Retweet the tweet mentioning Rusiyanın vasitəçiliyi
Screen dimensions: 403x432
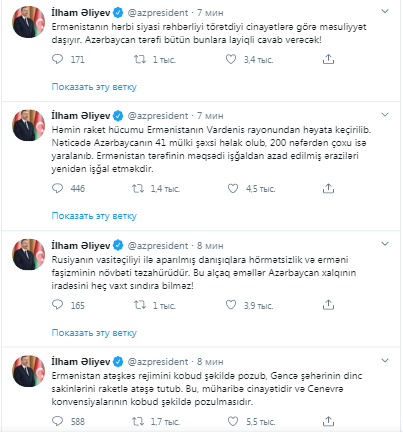click(x=140, y=305)
